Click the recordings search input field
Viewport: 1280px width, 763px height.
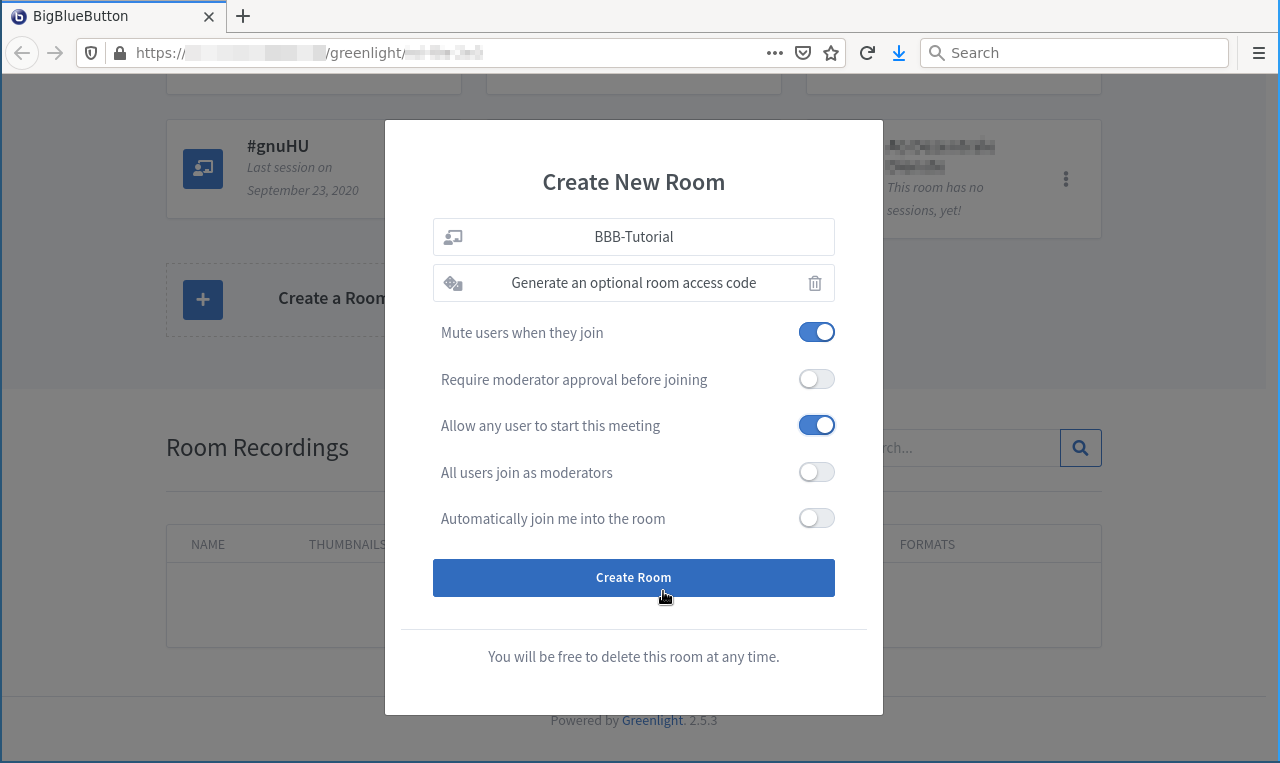(x=971, y=448)
